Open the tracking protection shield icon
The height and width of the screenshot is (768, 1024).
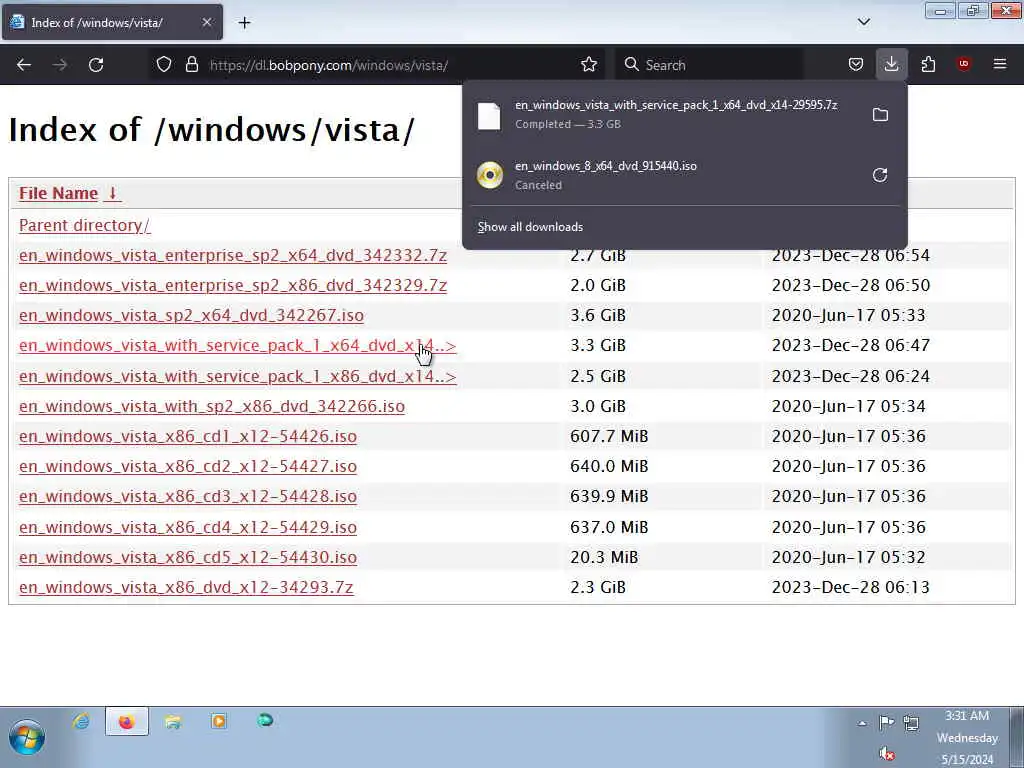point(164,65)
